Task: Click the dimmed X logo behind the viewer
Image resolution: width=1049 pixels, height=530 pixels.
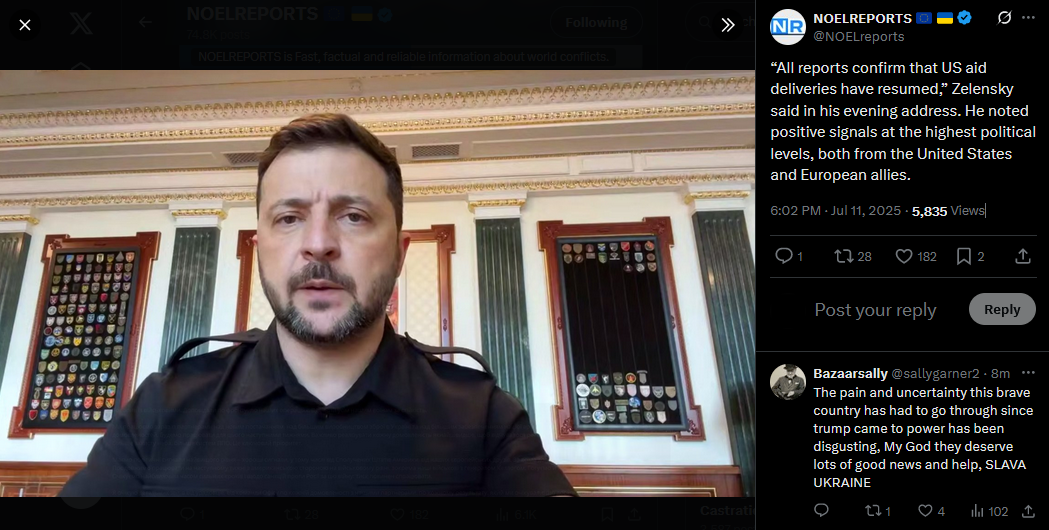Action: coord(81,25)
